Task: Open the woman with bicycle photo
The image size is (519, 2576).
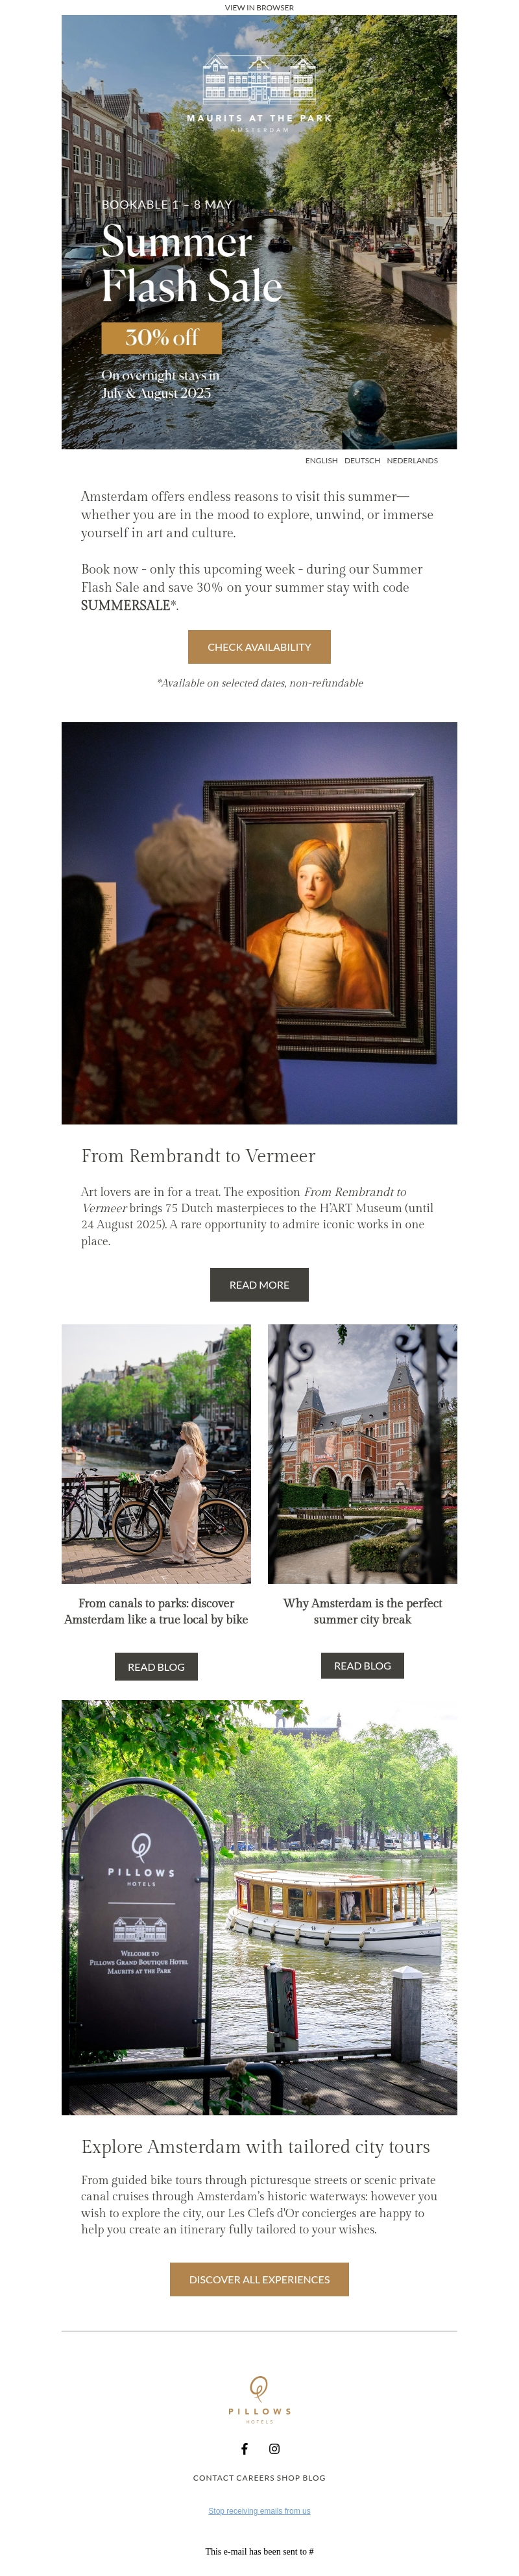Action: pyautogui.click(x=156, y=1454)
